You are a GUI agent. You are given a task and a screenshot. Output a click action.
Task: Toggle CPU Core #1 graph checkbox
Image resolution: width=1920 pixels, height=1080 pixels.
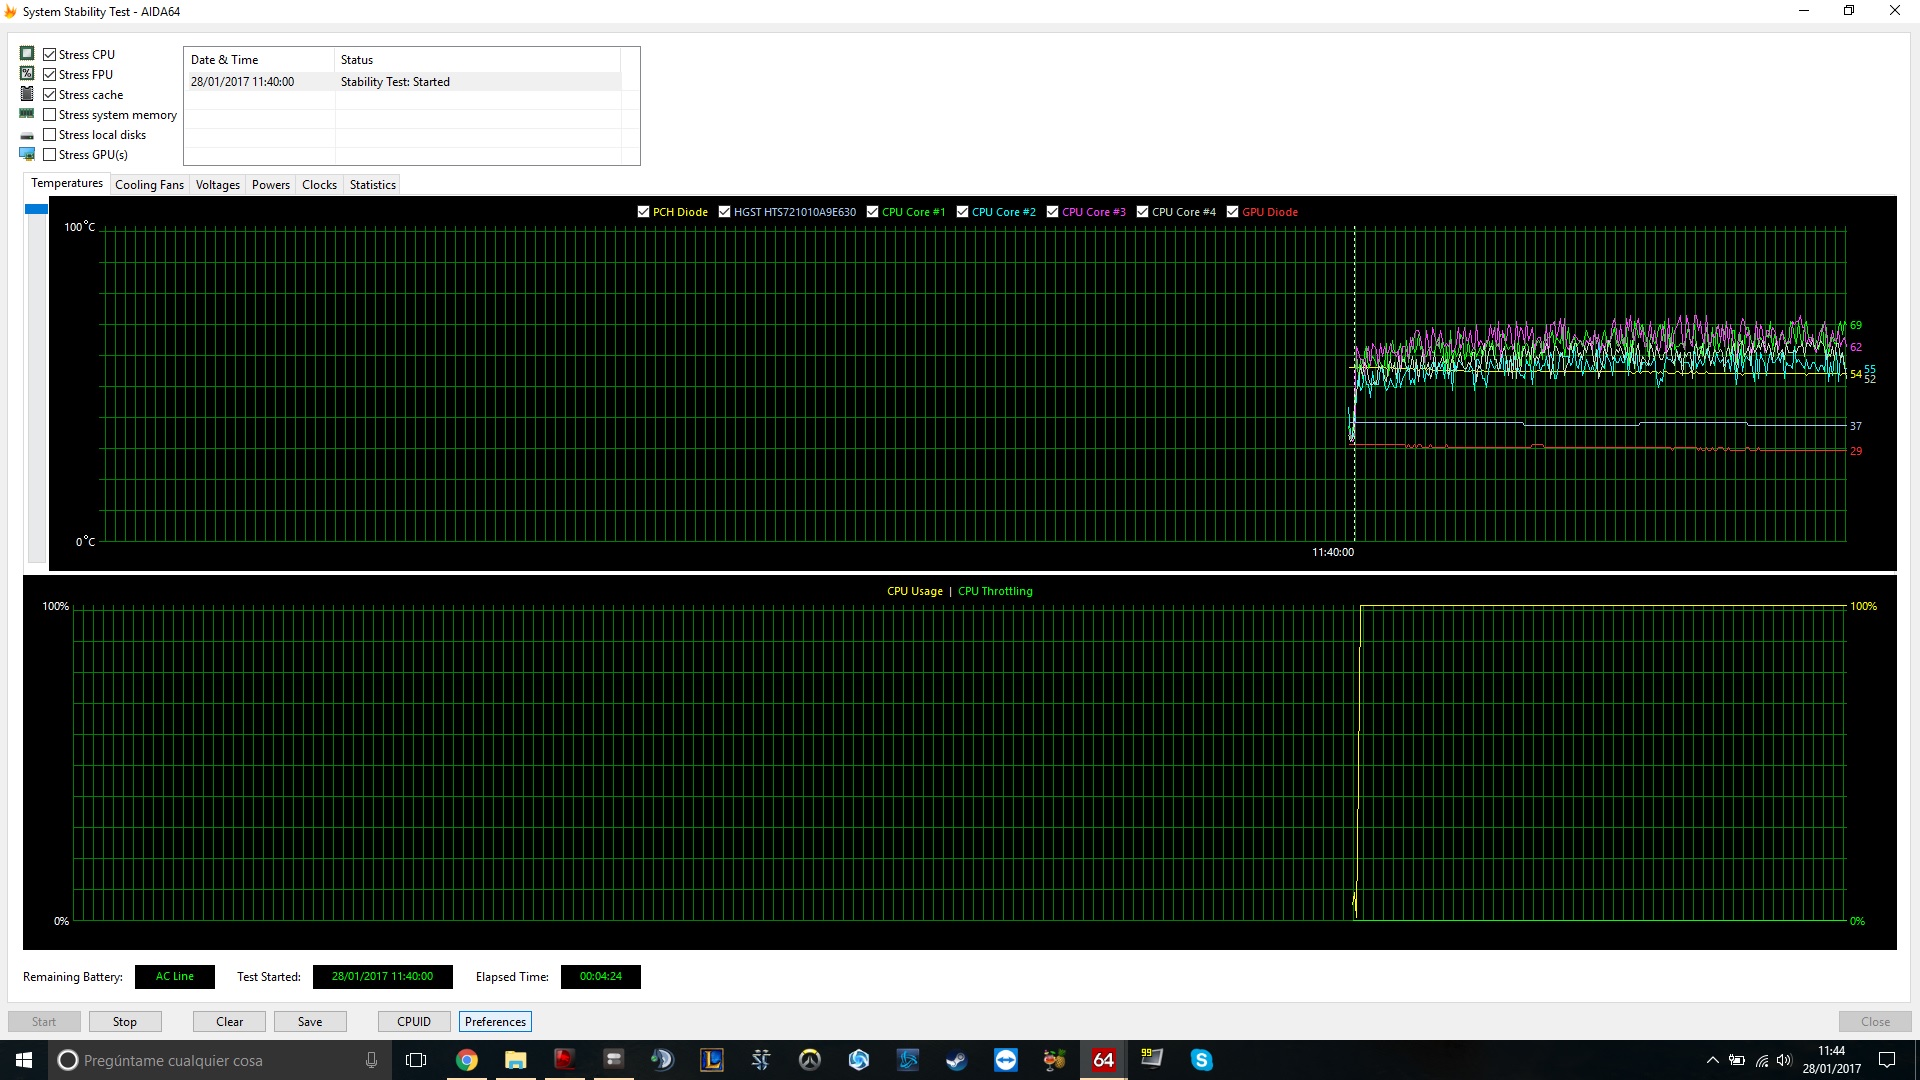coord(872,212)
